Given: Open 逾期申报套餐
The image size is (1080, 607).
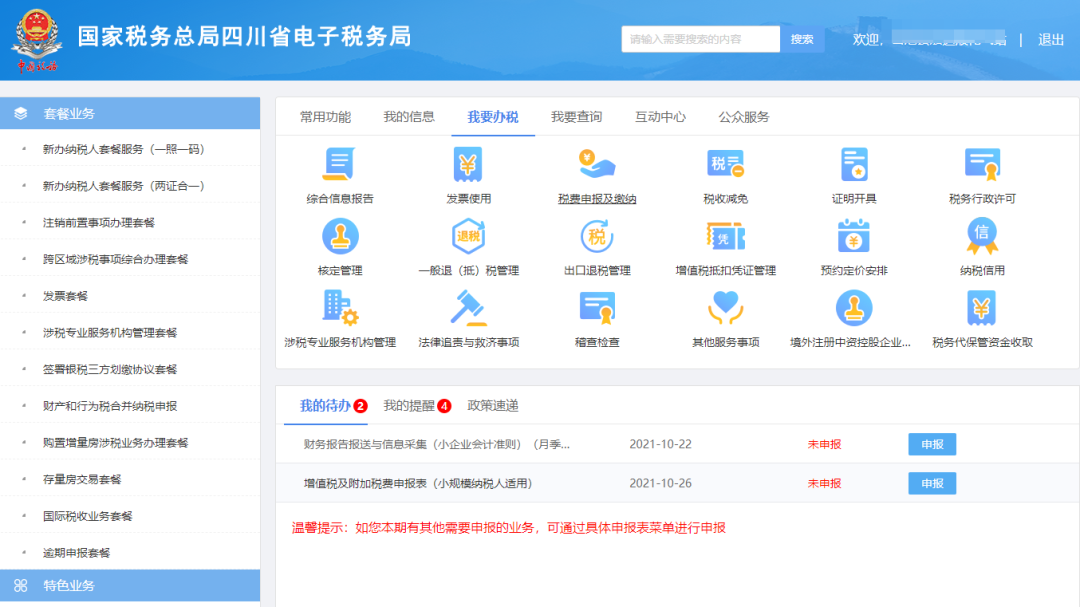Looking at the screenshot, I should pyautogui.click(x=76, y=553).
